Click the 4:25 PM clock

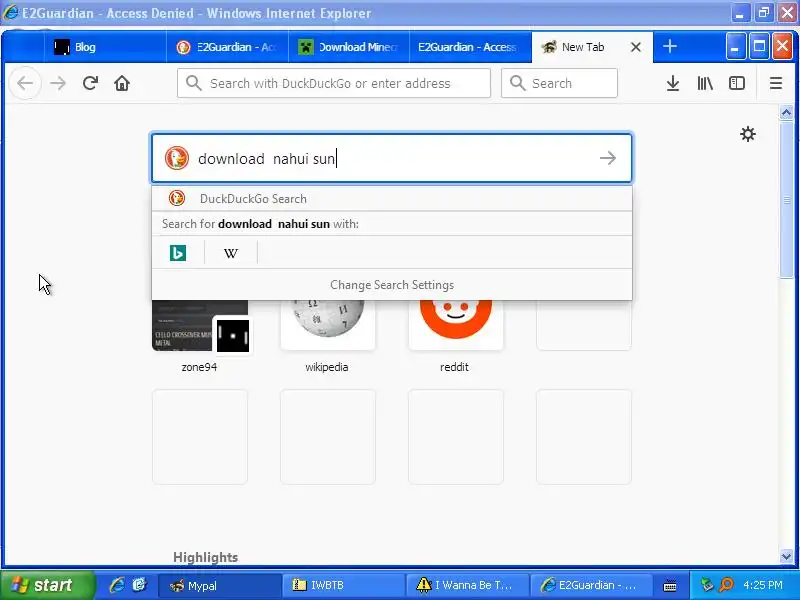(763, 585)
